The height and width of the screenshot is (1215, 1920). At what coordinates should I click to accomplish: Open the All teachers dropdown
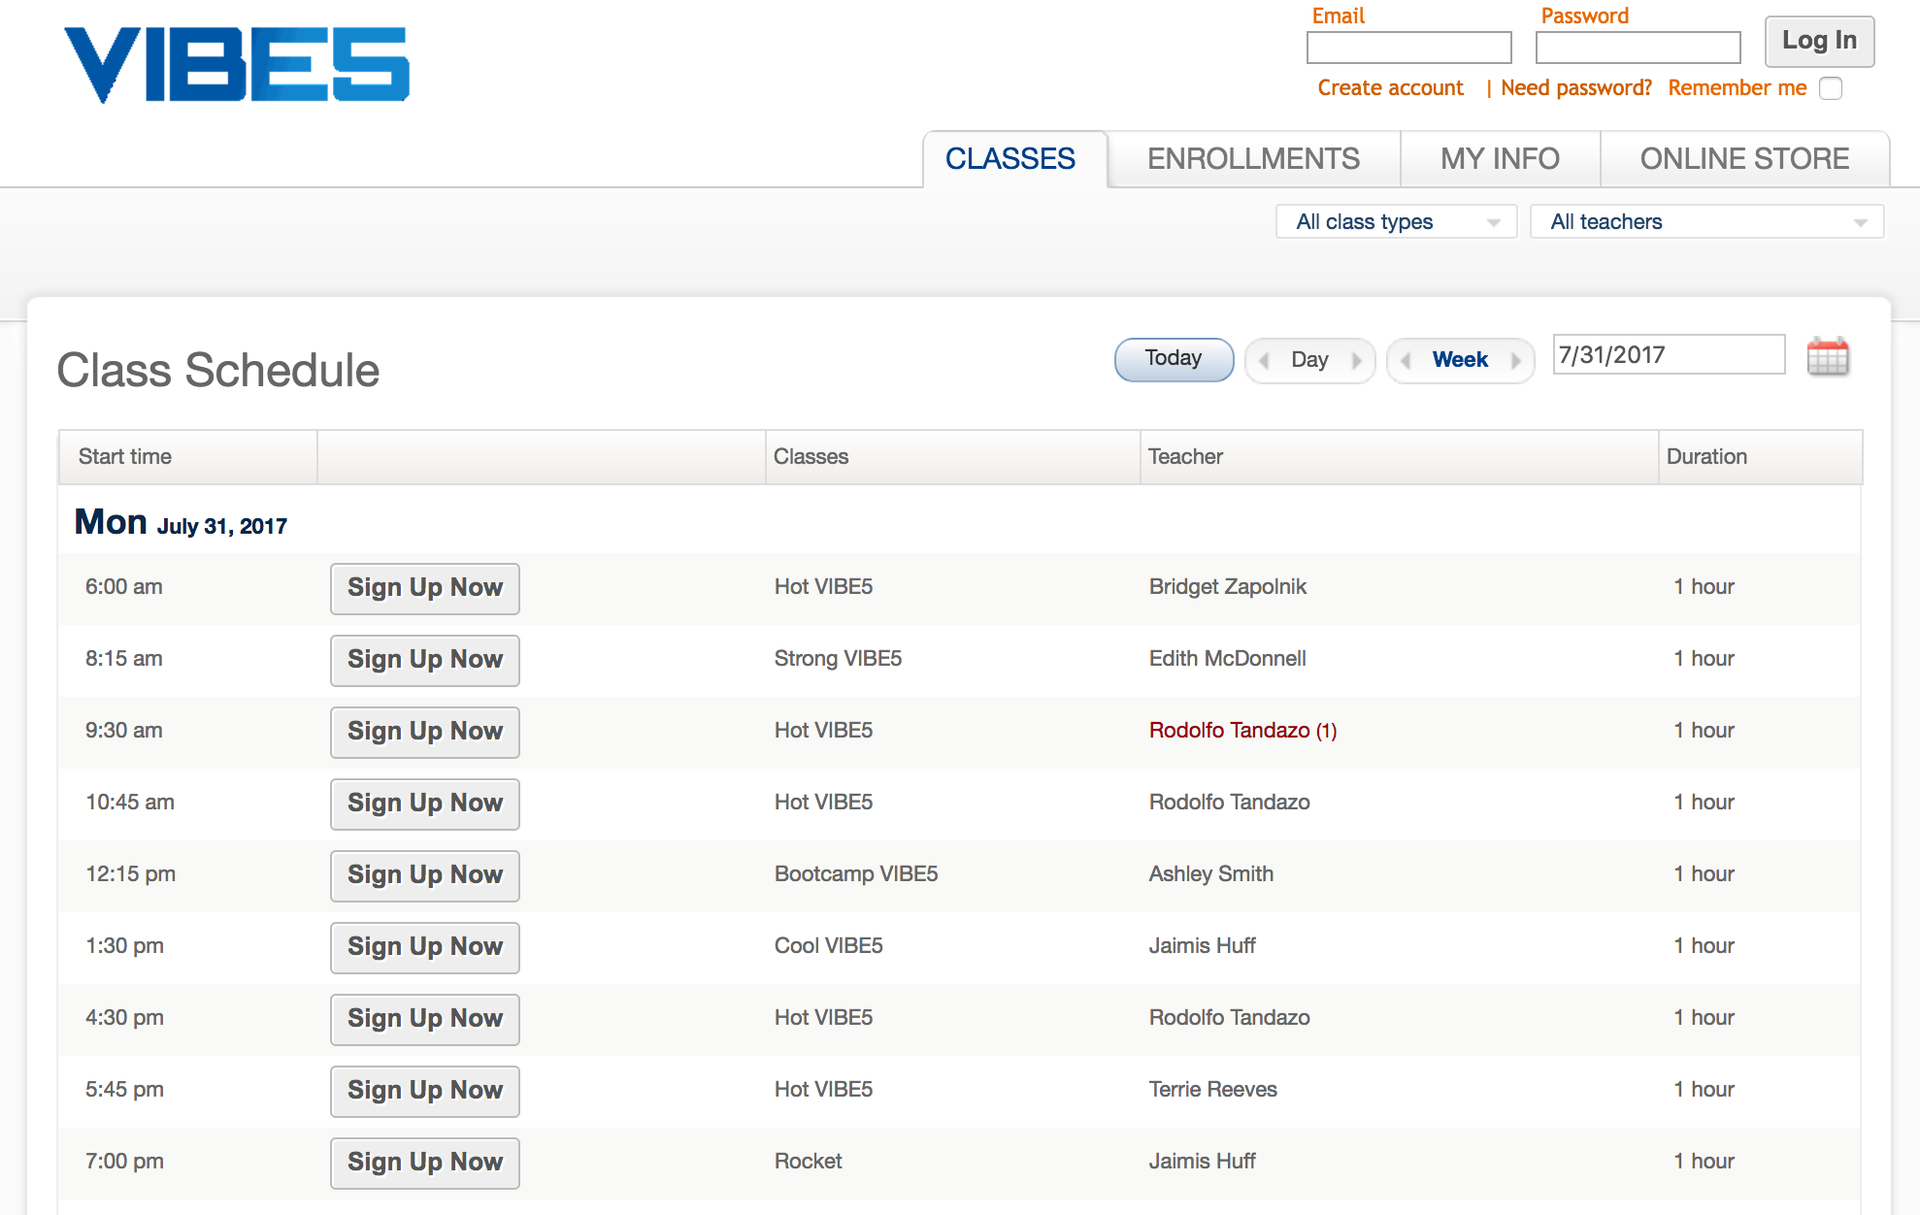click(1706, 222)
